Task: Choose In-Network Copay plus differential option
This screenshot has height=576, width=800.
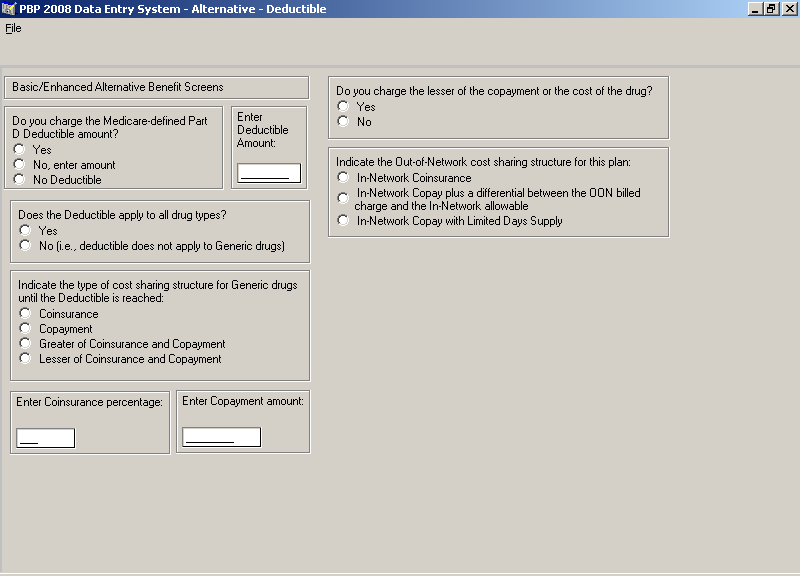Action: click(343, 198)
